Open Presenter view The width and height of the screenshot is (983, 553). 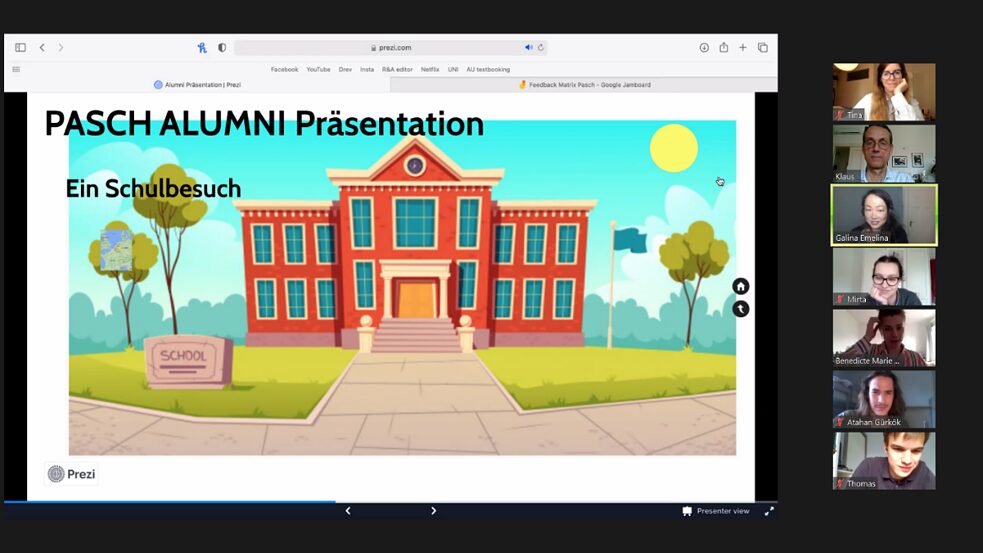point(716,511)
